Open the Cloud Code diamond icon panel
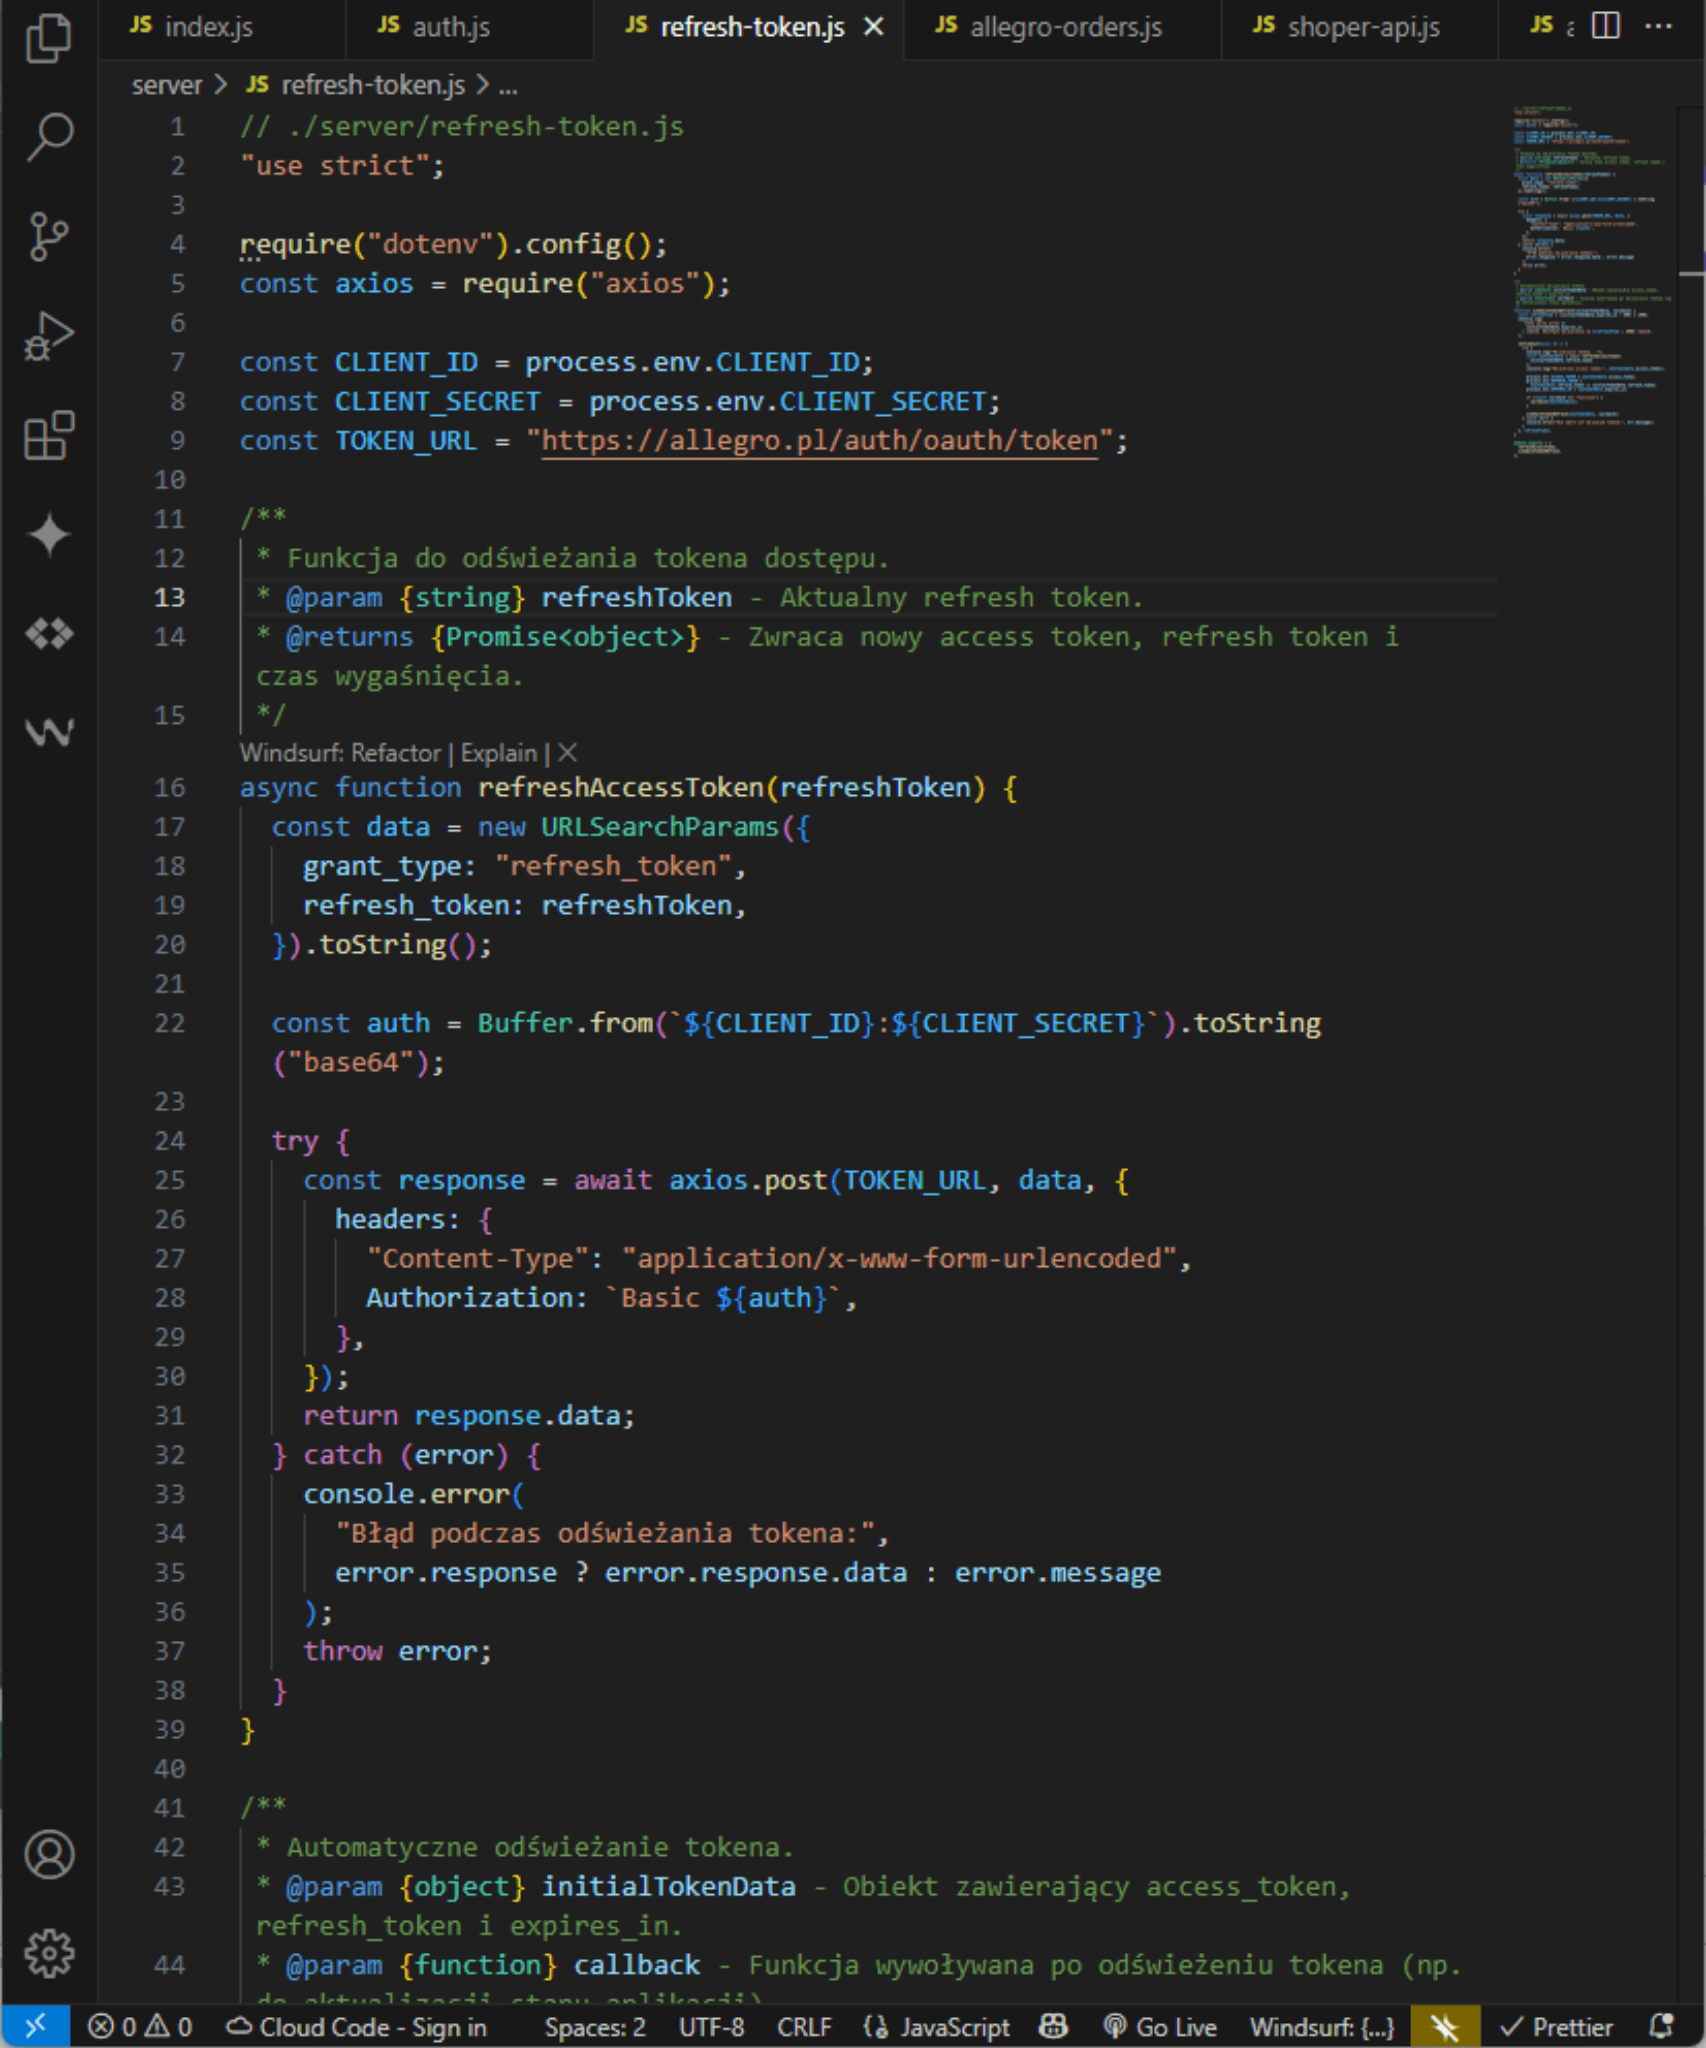The width and height of the screenshot is (1706, 2048). pos(49,633)
